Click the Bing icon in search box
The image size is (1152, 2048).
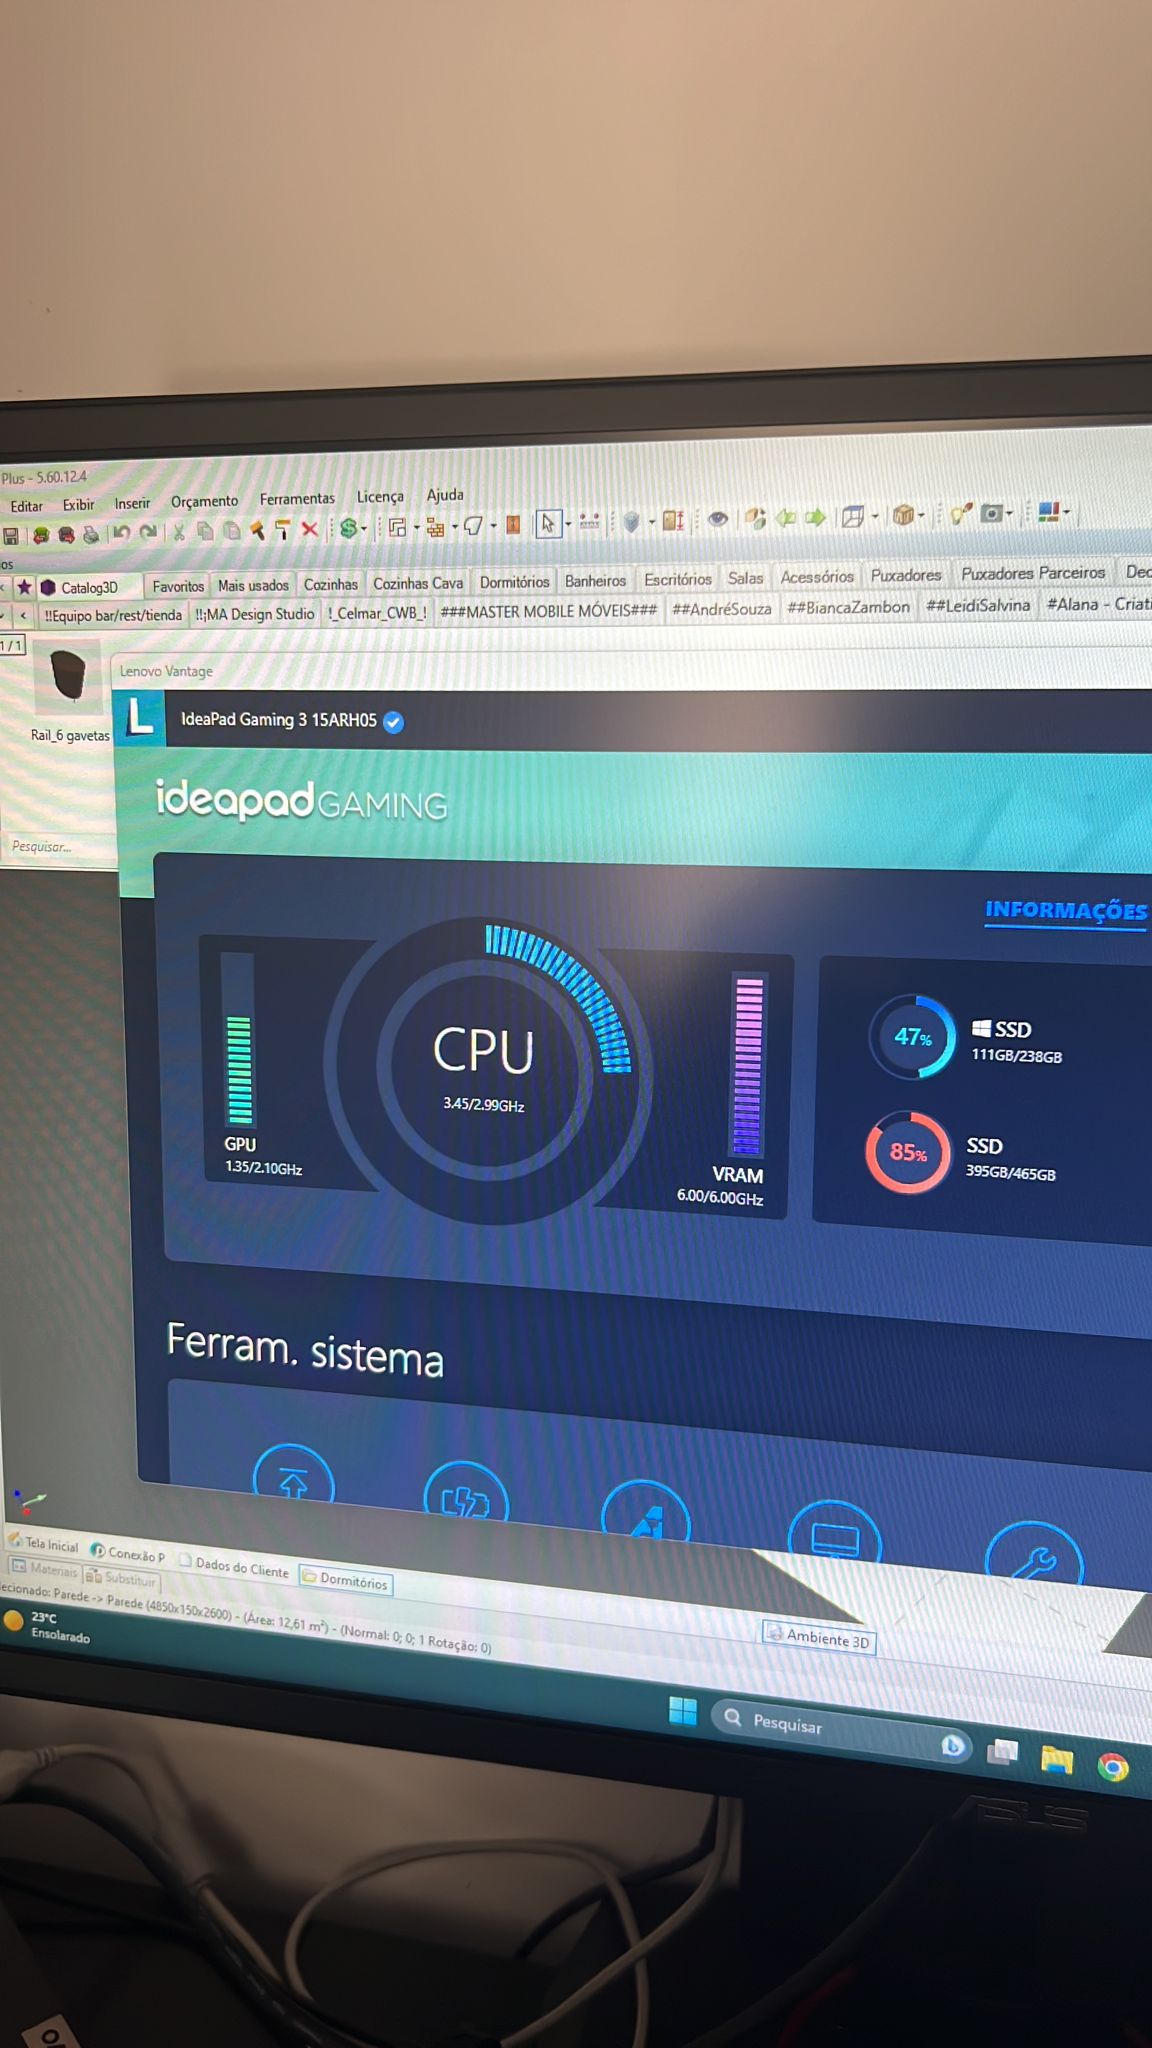pyautogui.click(x=952, y=1745)
